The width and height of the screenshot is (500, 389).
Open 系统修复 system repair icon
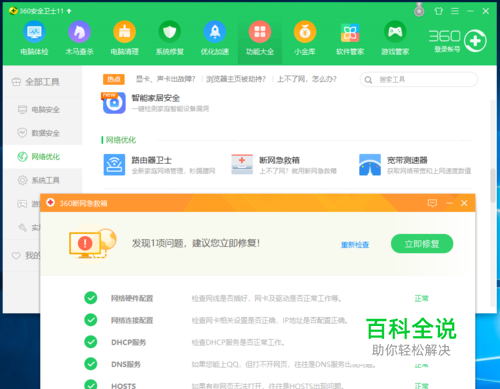[x=170, y=32]
